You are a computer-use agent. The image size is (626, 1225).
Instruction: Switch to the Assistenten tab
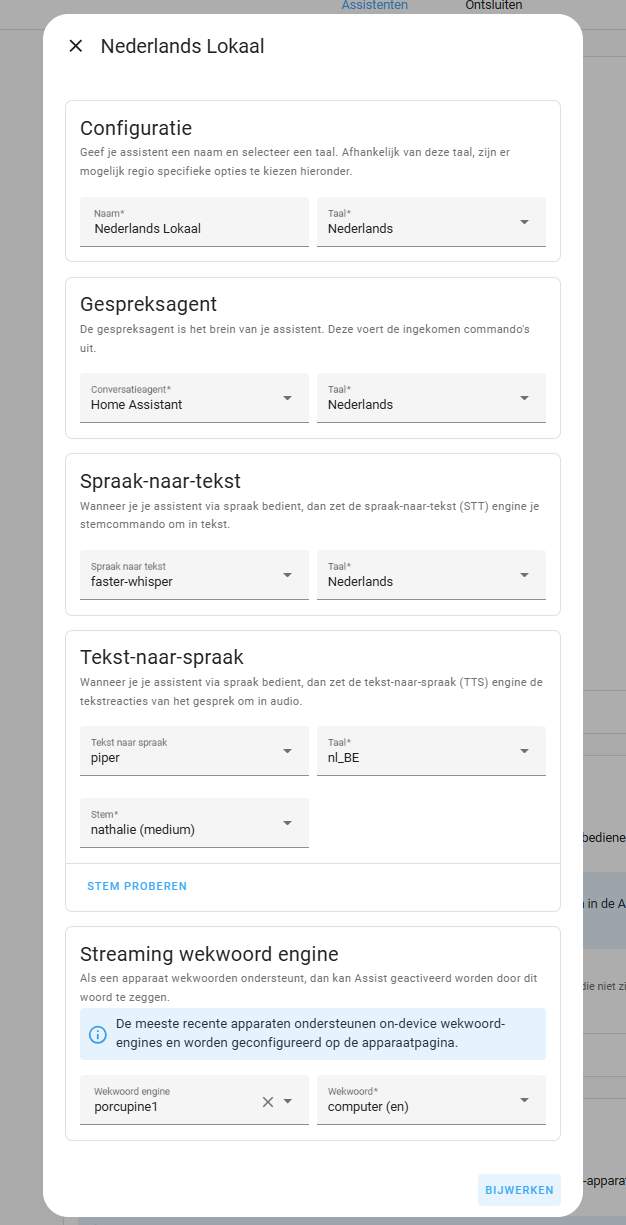pyautogui.click(x=375, y=6)
